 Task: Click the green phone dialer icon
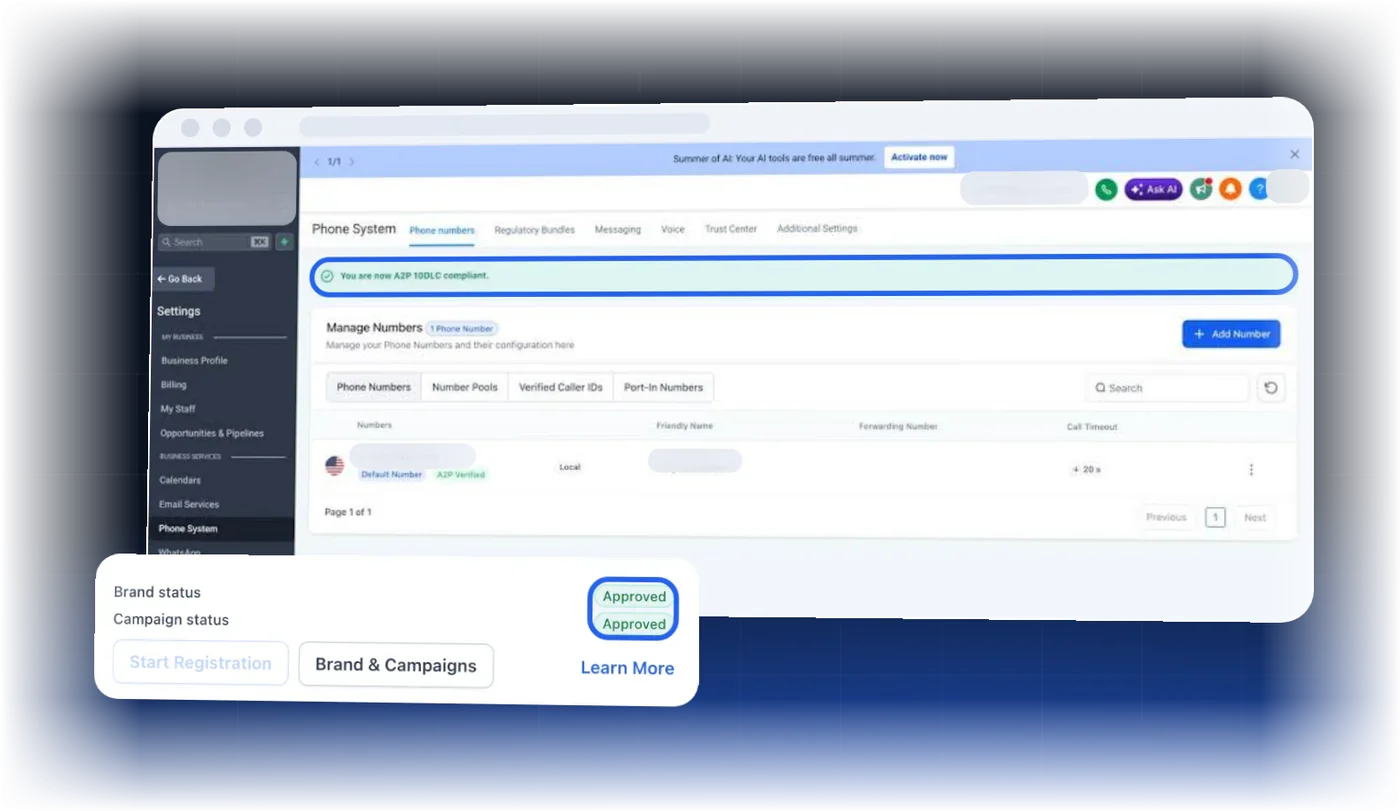pos(1106,189)
